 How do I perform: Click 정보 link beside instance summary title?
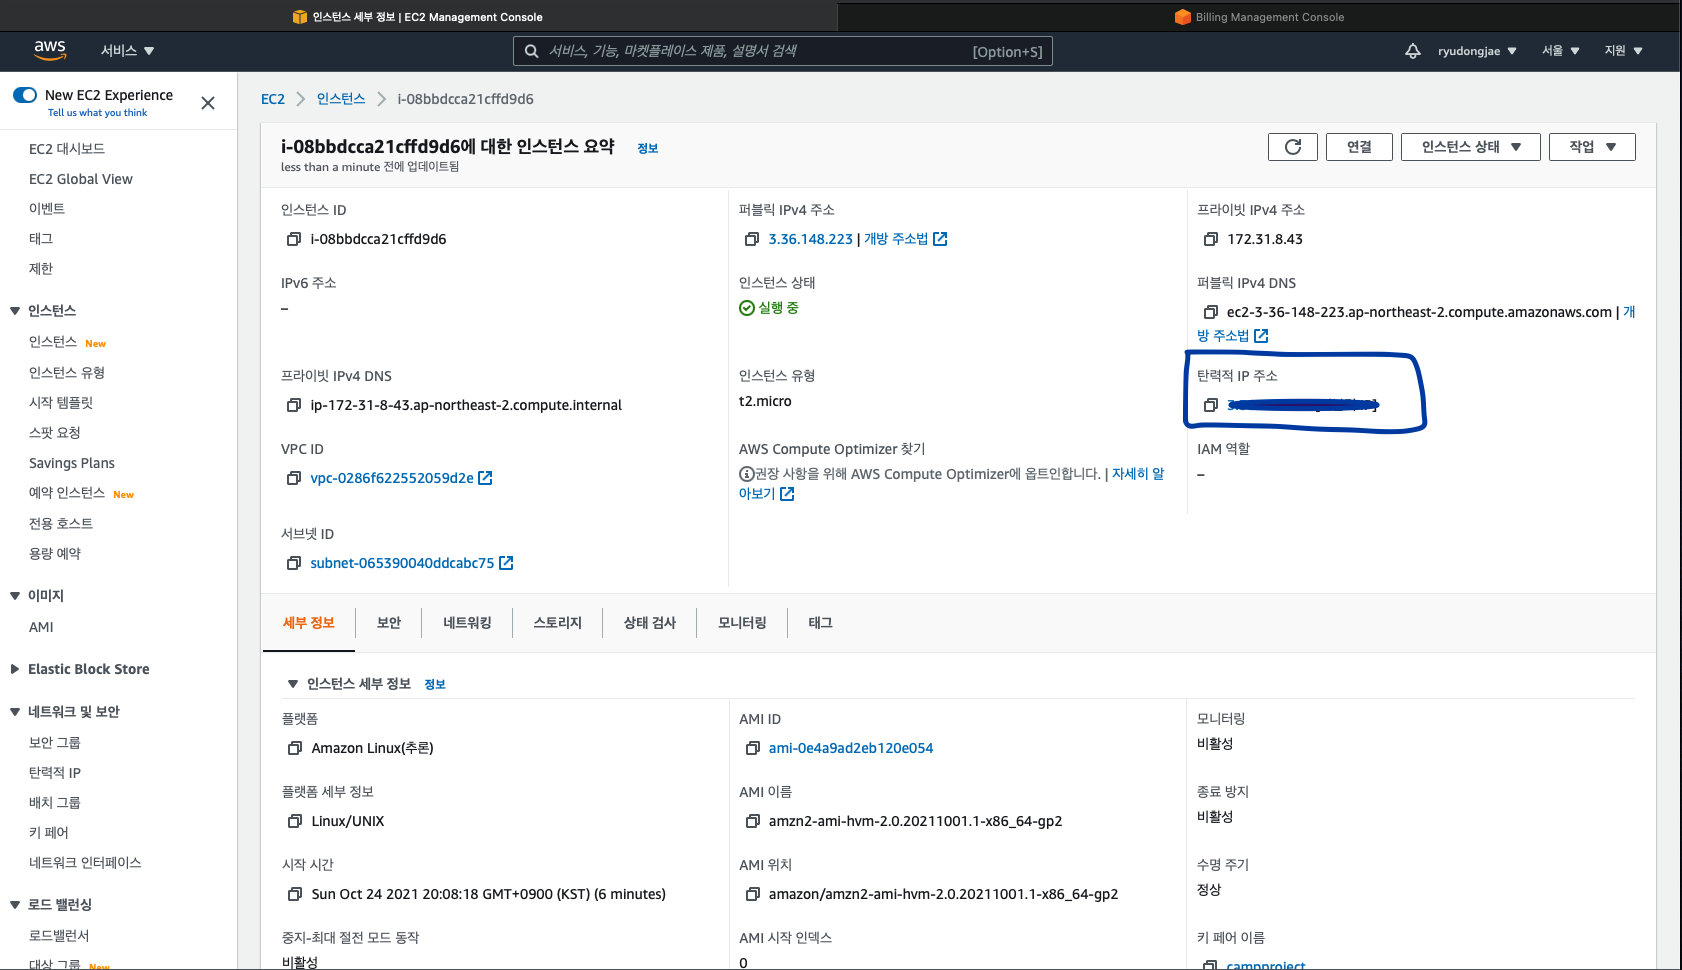tap(648, 148)
